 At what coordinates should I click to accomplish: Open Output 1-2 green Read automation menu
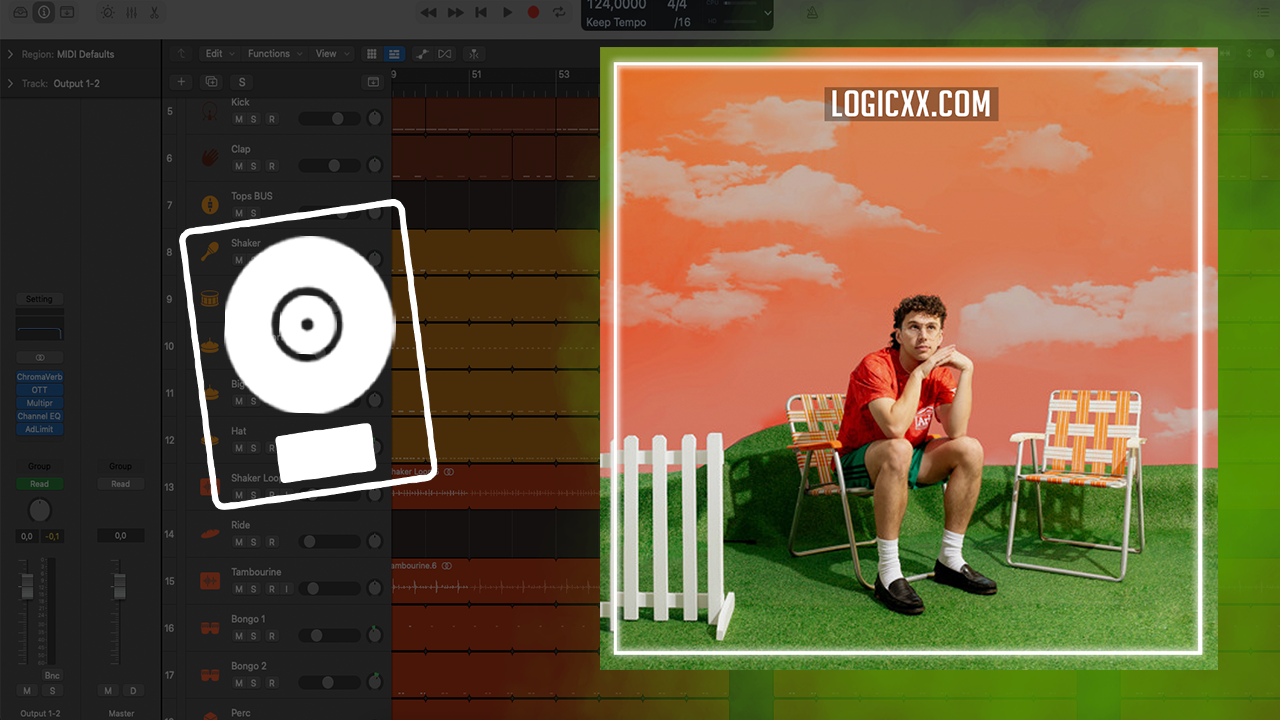(39, 484)
